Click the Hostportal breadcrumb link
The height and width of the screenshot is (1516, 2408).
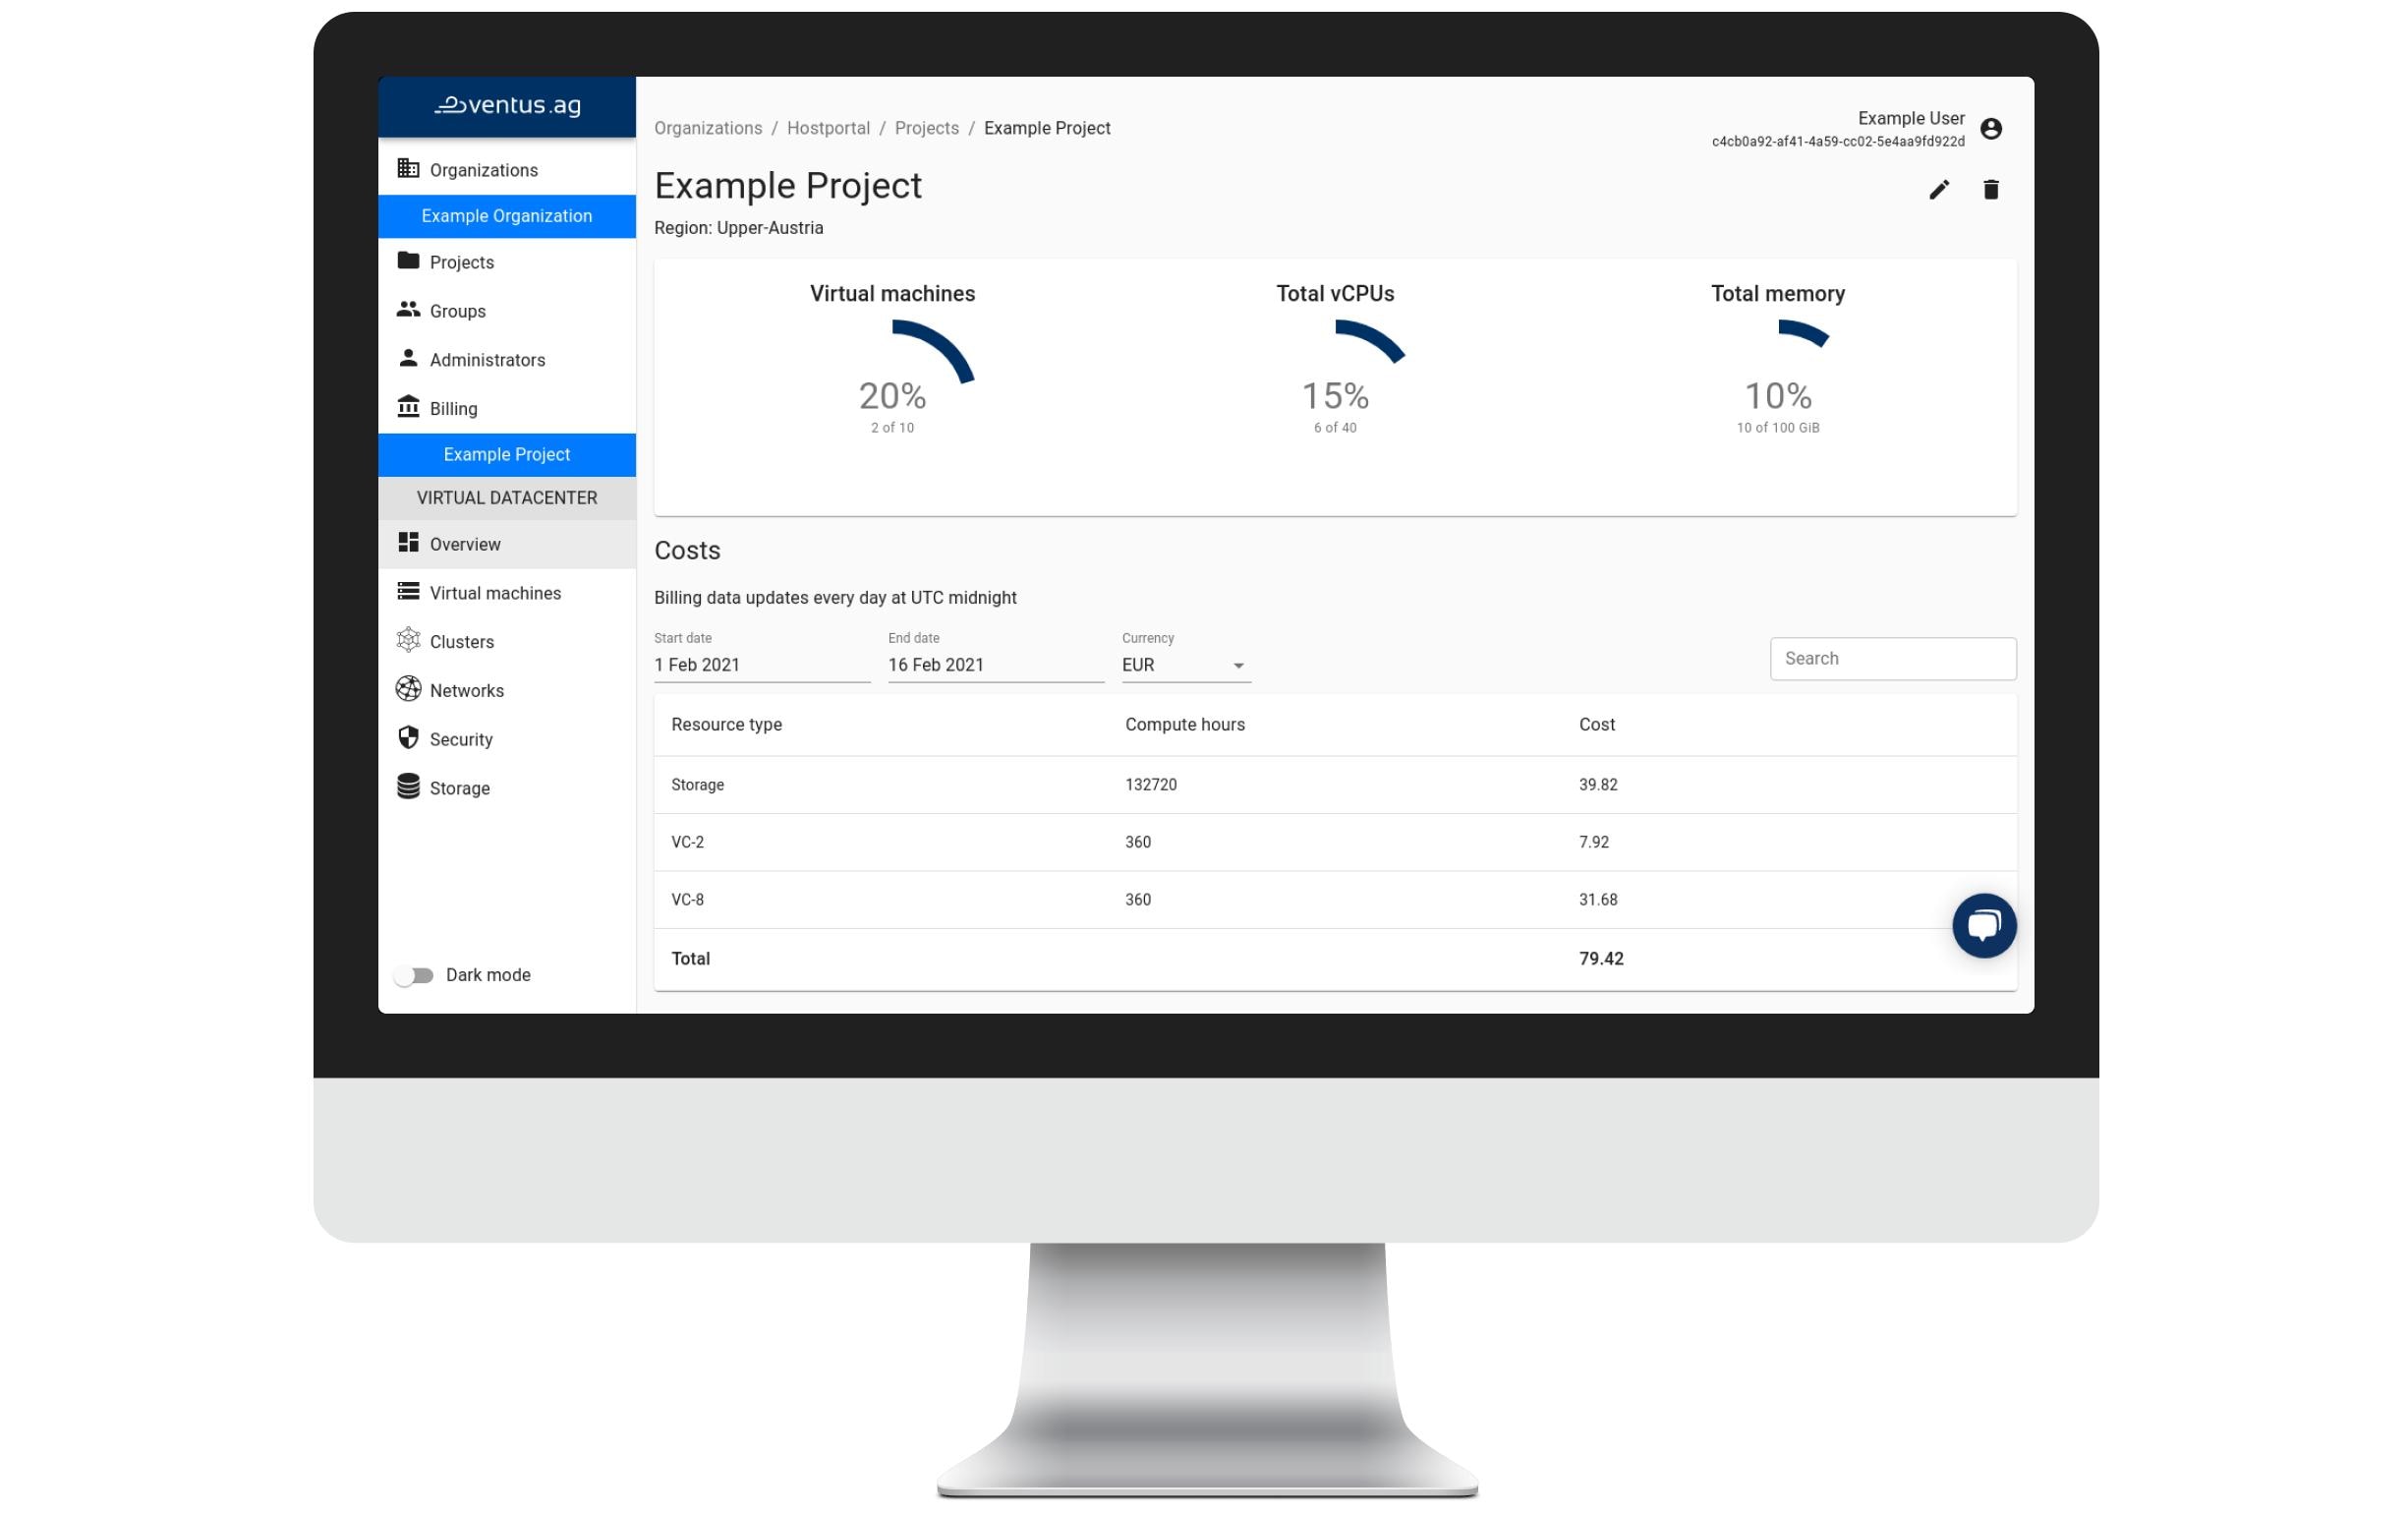pyautogui.click(x=827, y=128)
